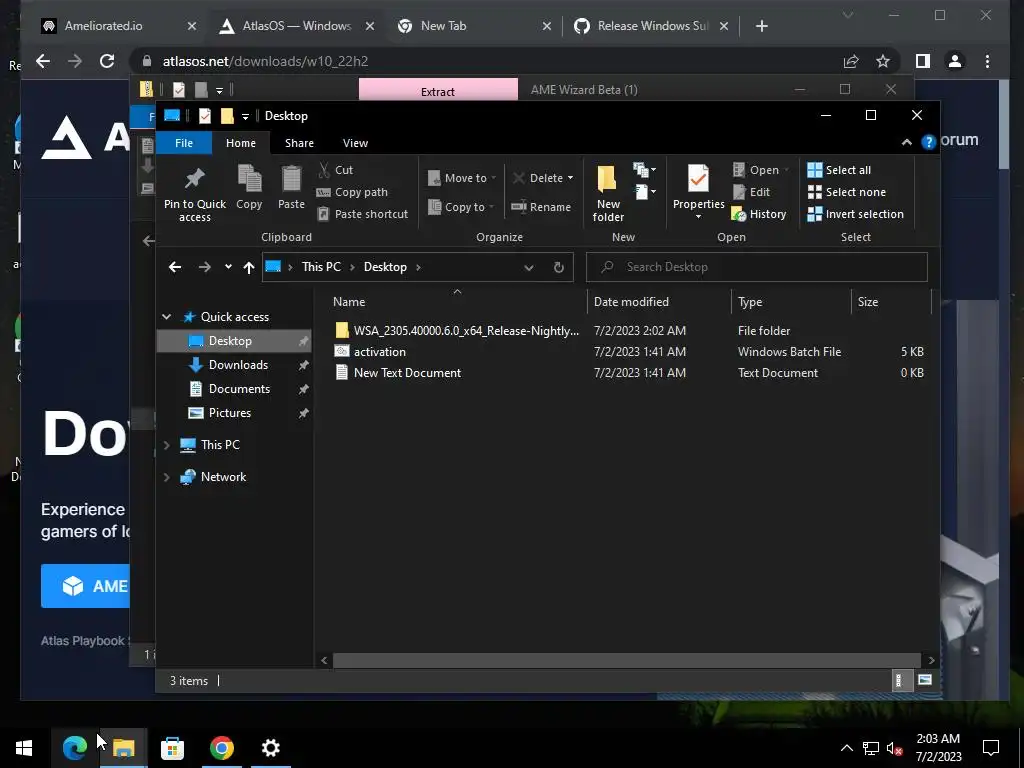The height and width of the screenshot is (768, 1024).
Task: Open Explorer help question mark icon
Action: [x=928, y=142]
